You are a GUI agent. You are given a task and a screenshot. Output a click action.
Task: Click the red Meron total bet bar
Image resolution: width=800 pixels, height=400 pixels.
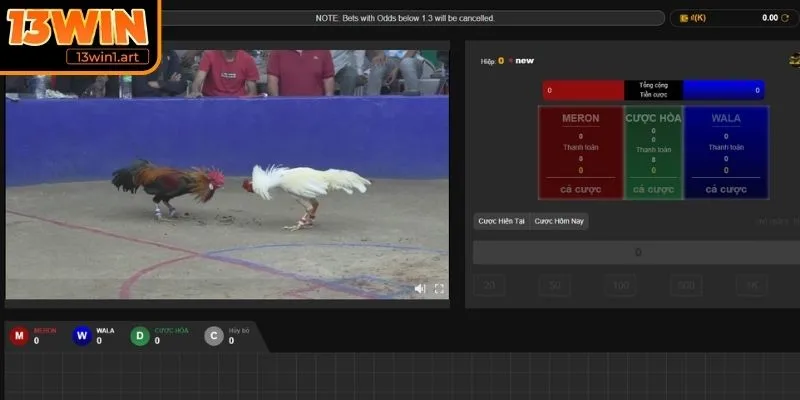tap(583, 90)
